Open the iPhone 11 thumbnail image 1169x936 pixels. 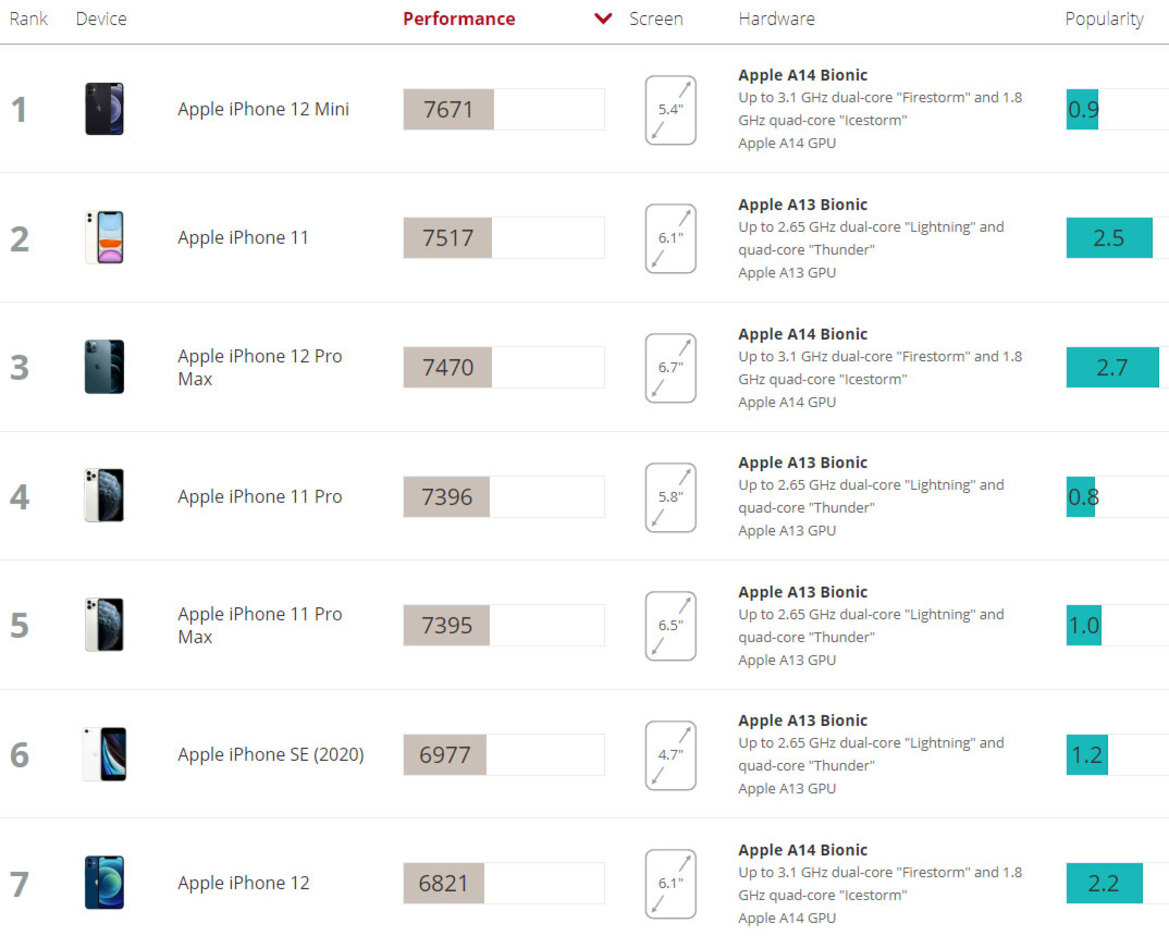(x=104, y=238)
